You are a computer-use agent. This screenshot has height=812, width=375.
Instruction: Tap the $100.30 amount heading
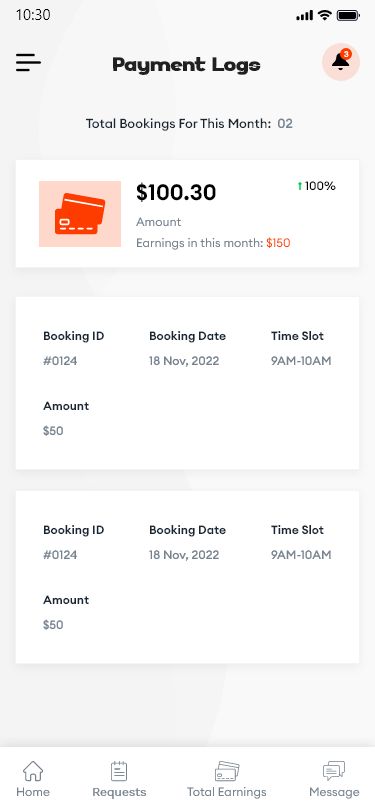click(176, 193)
